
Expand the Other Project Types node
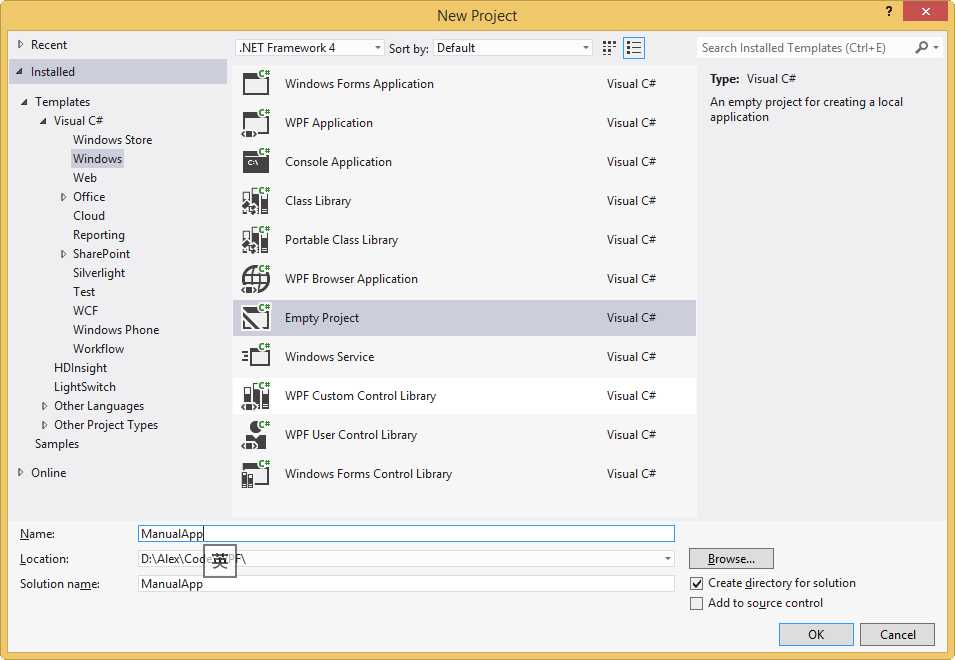coord(44,424)
